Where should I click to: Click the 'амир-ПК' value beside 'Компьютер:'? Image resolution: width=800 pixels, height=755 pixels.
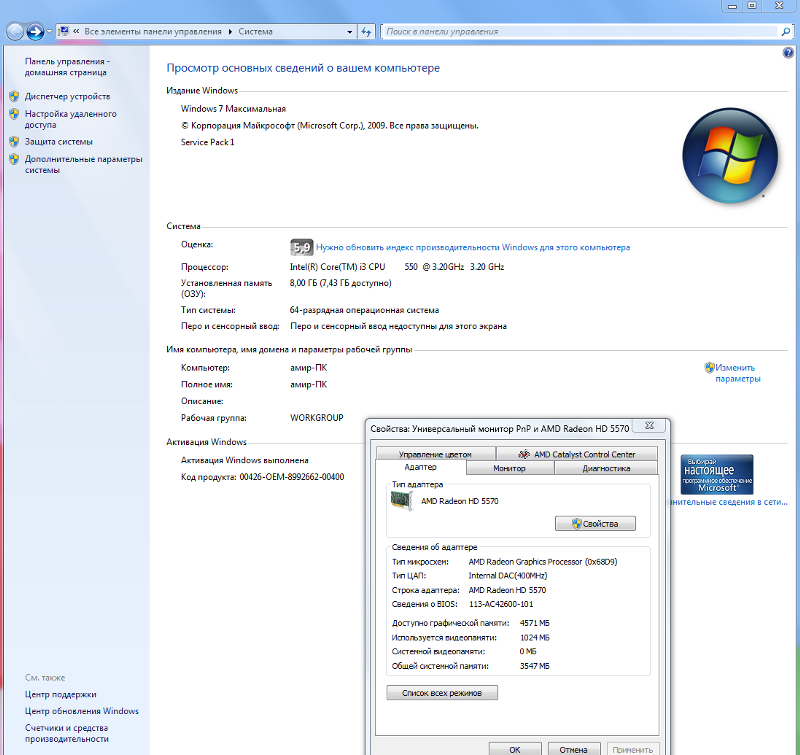(309, 368)
